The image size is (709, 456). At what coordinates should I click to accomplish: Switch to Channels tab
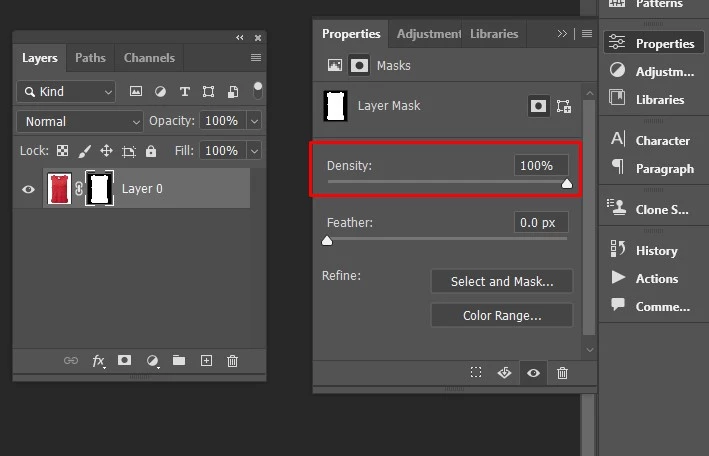click(149, 58)
